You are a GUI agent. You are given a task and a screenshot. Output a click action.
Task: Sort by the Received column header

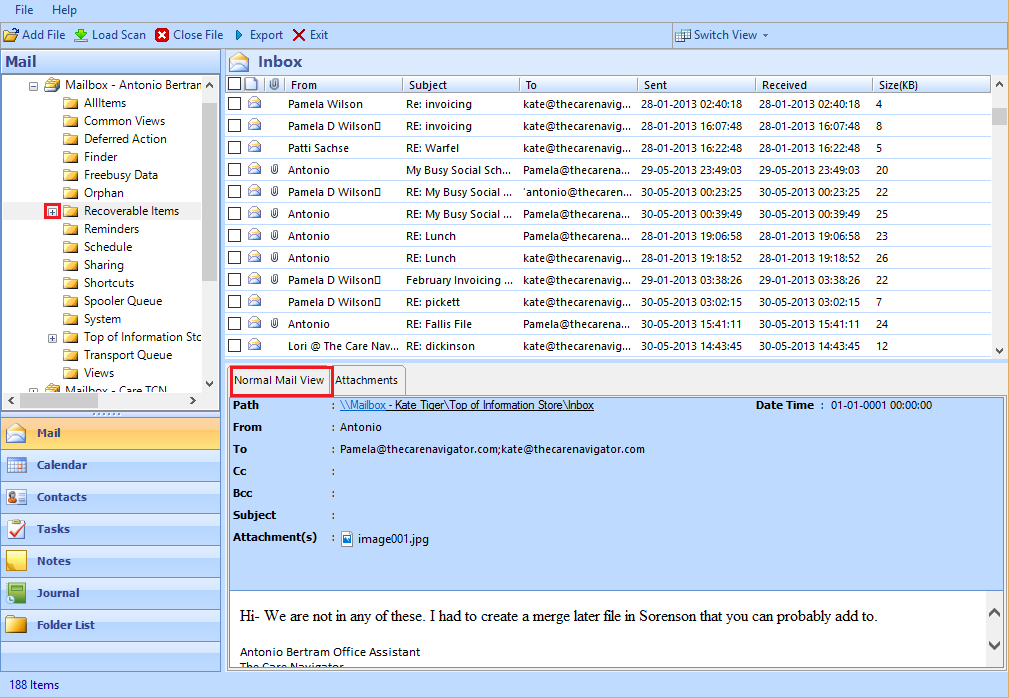point(813,84)
